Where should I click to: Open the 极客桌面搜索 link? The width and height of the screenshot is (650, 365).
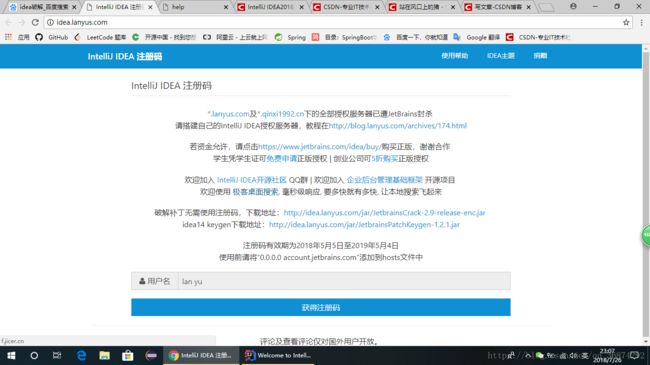click(255, 192)
